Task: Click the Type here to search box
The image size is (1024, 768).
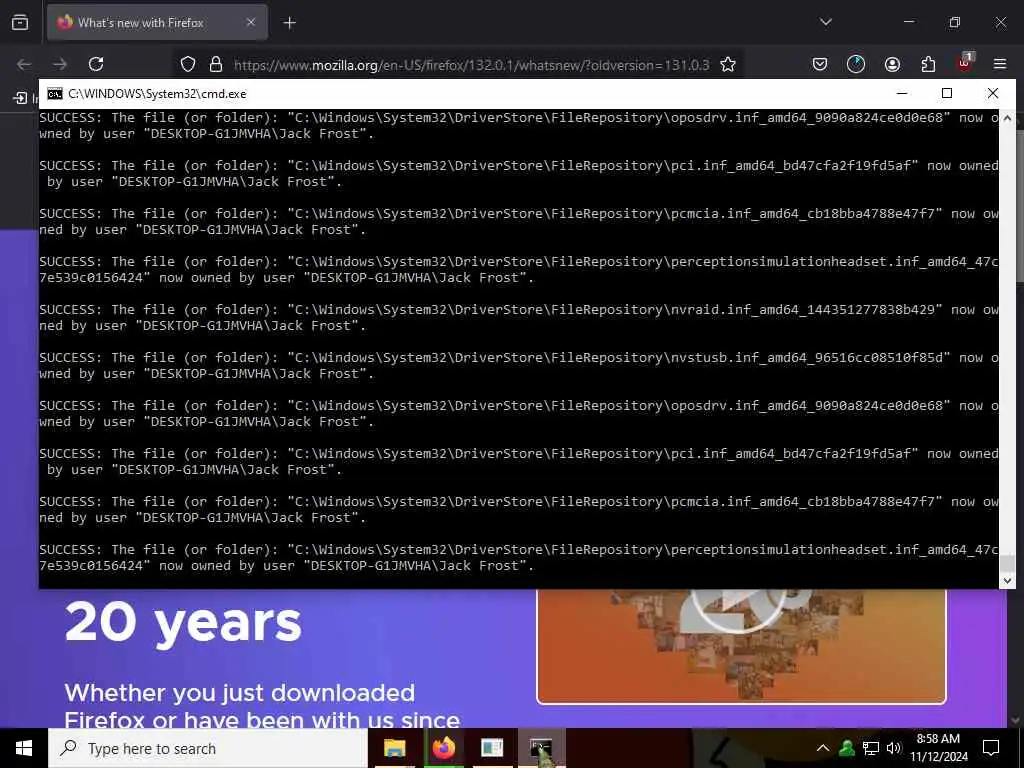Action: click(x=208, y=748)
